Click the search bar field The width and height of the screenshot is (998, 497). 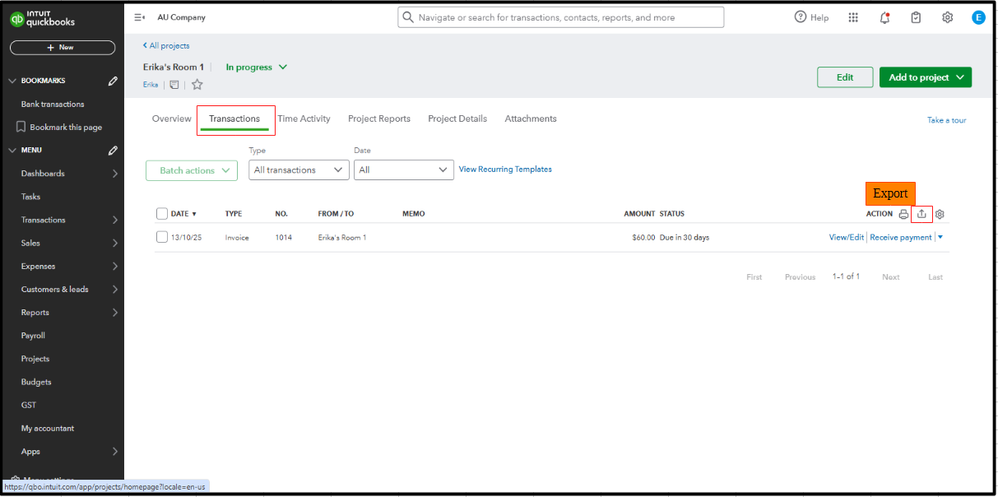[561, 18]
